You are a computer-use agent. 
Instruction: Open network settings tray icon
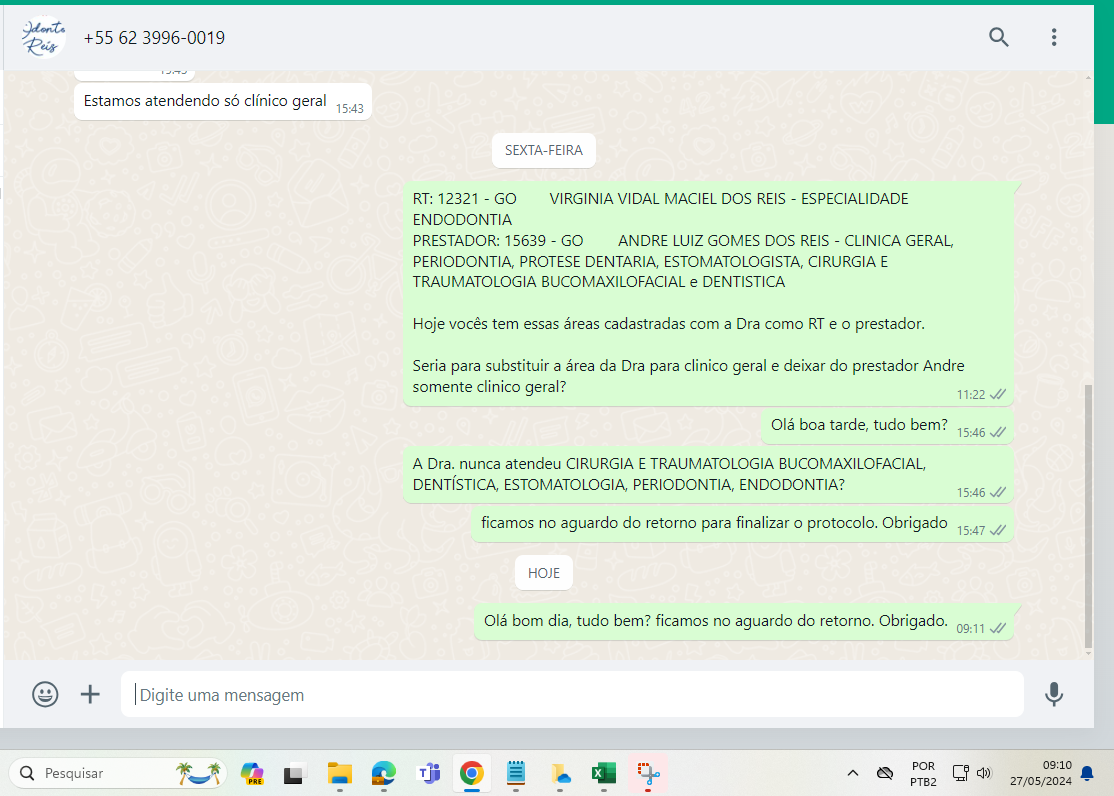pos(961,773)
